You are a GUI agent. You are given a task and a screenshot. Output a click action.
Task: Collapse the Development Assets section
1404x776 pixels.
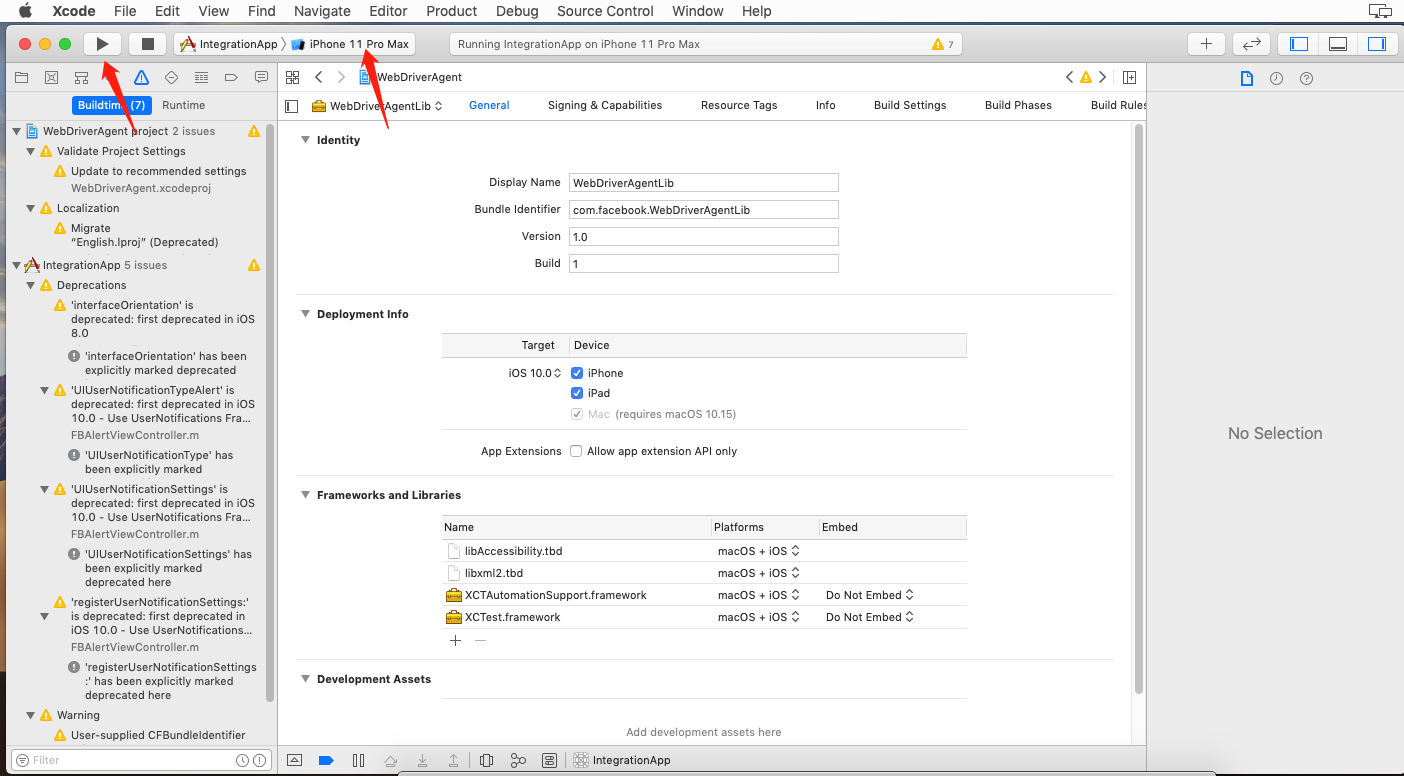[305, 679]
